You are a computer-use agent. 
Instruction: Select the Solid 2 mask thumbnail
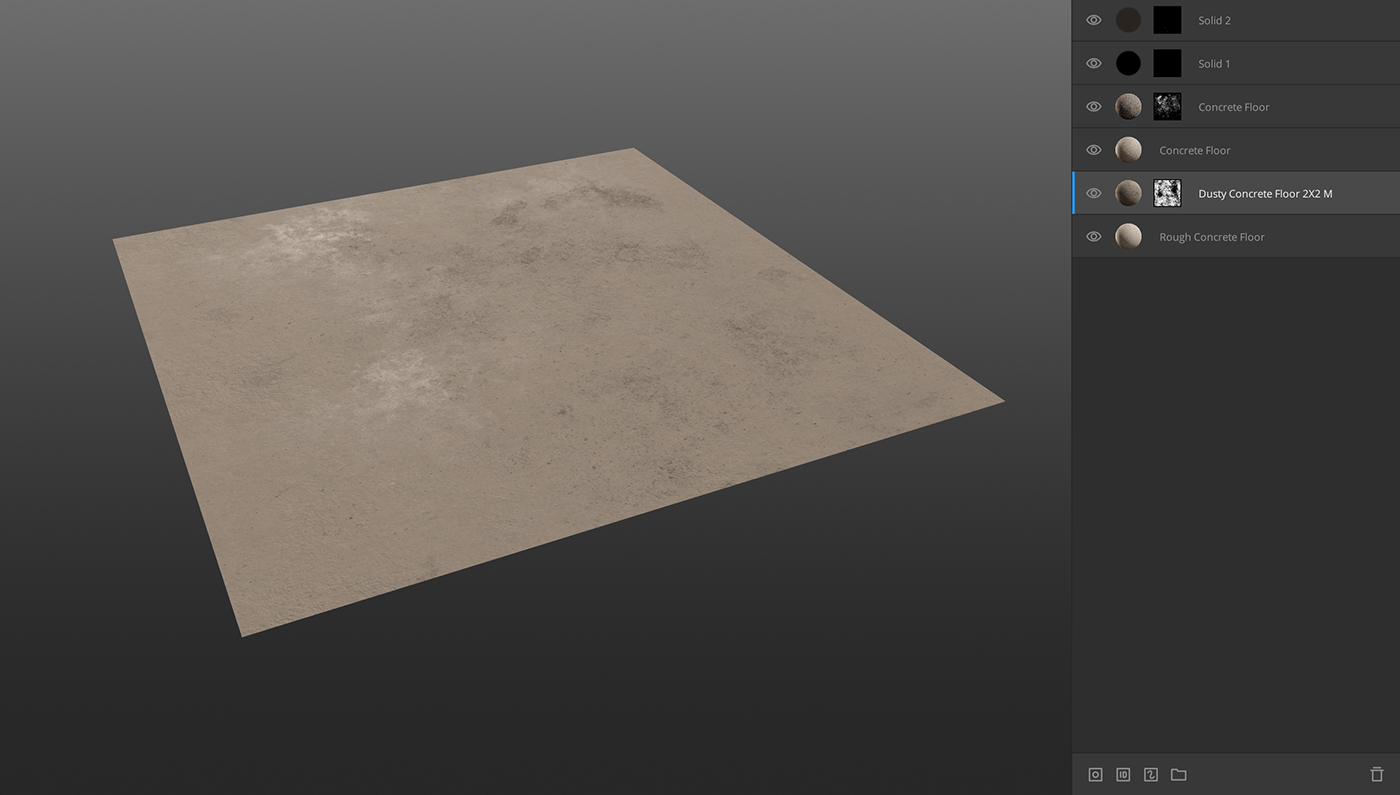coord(1167,20)
